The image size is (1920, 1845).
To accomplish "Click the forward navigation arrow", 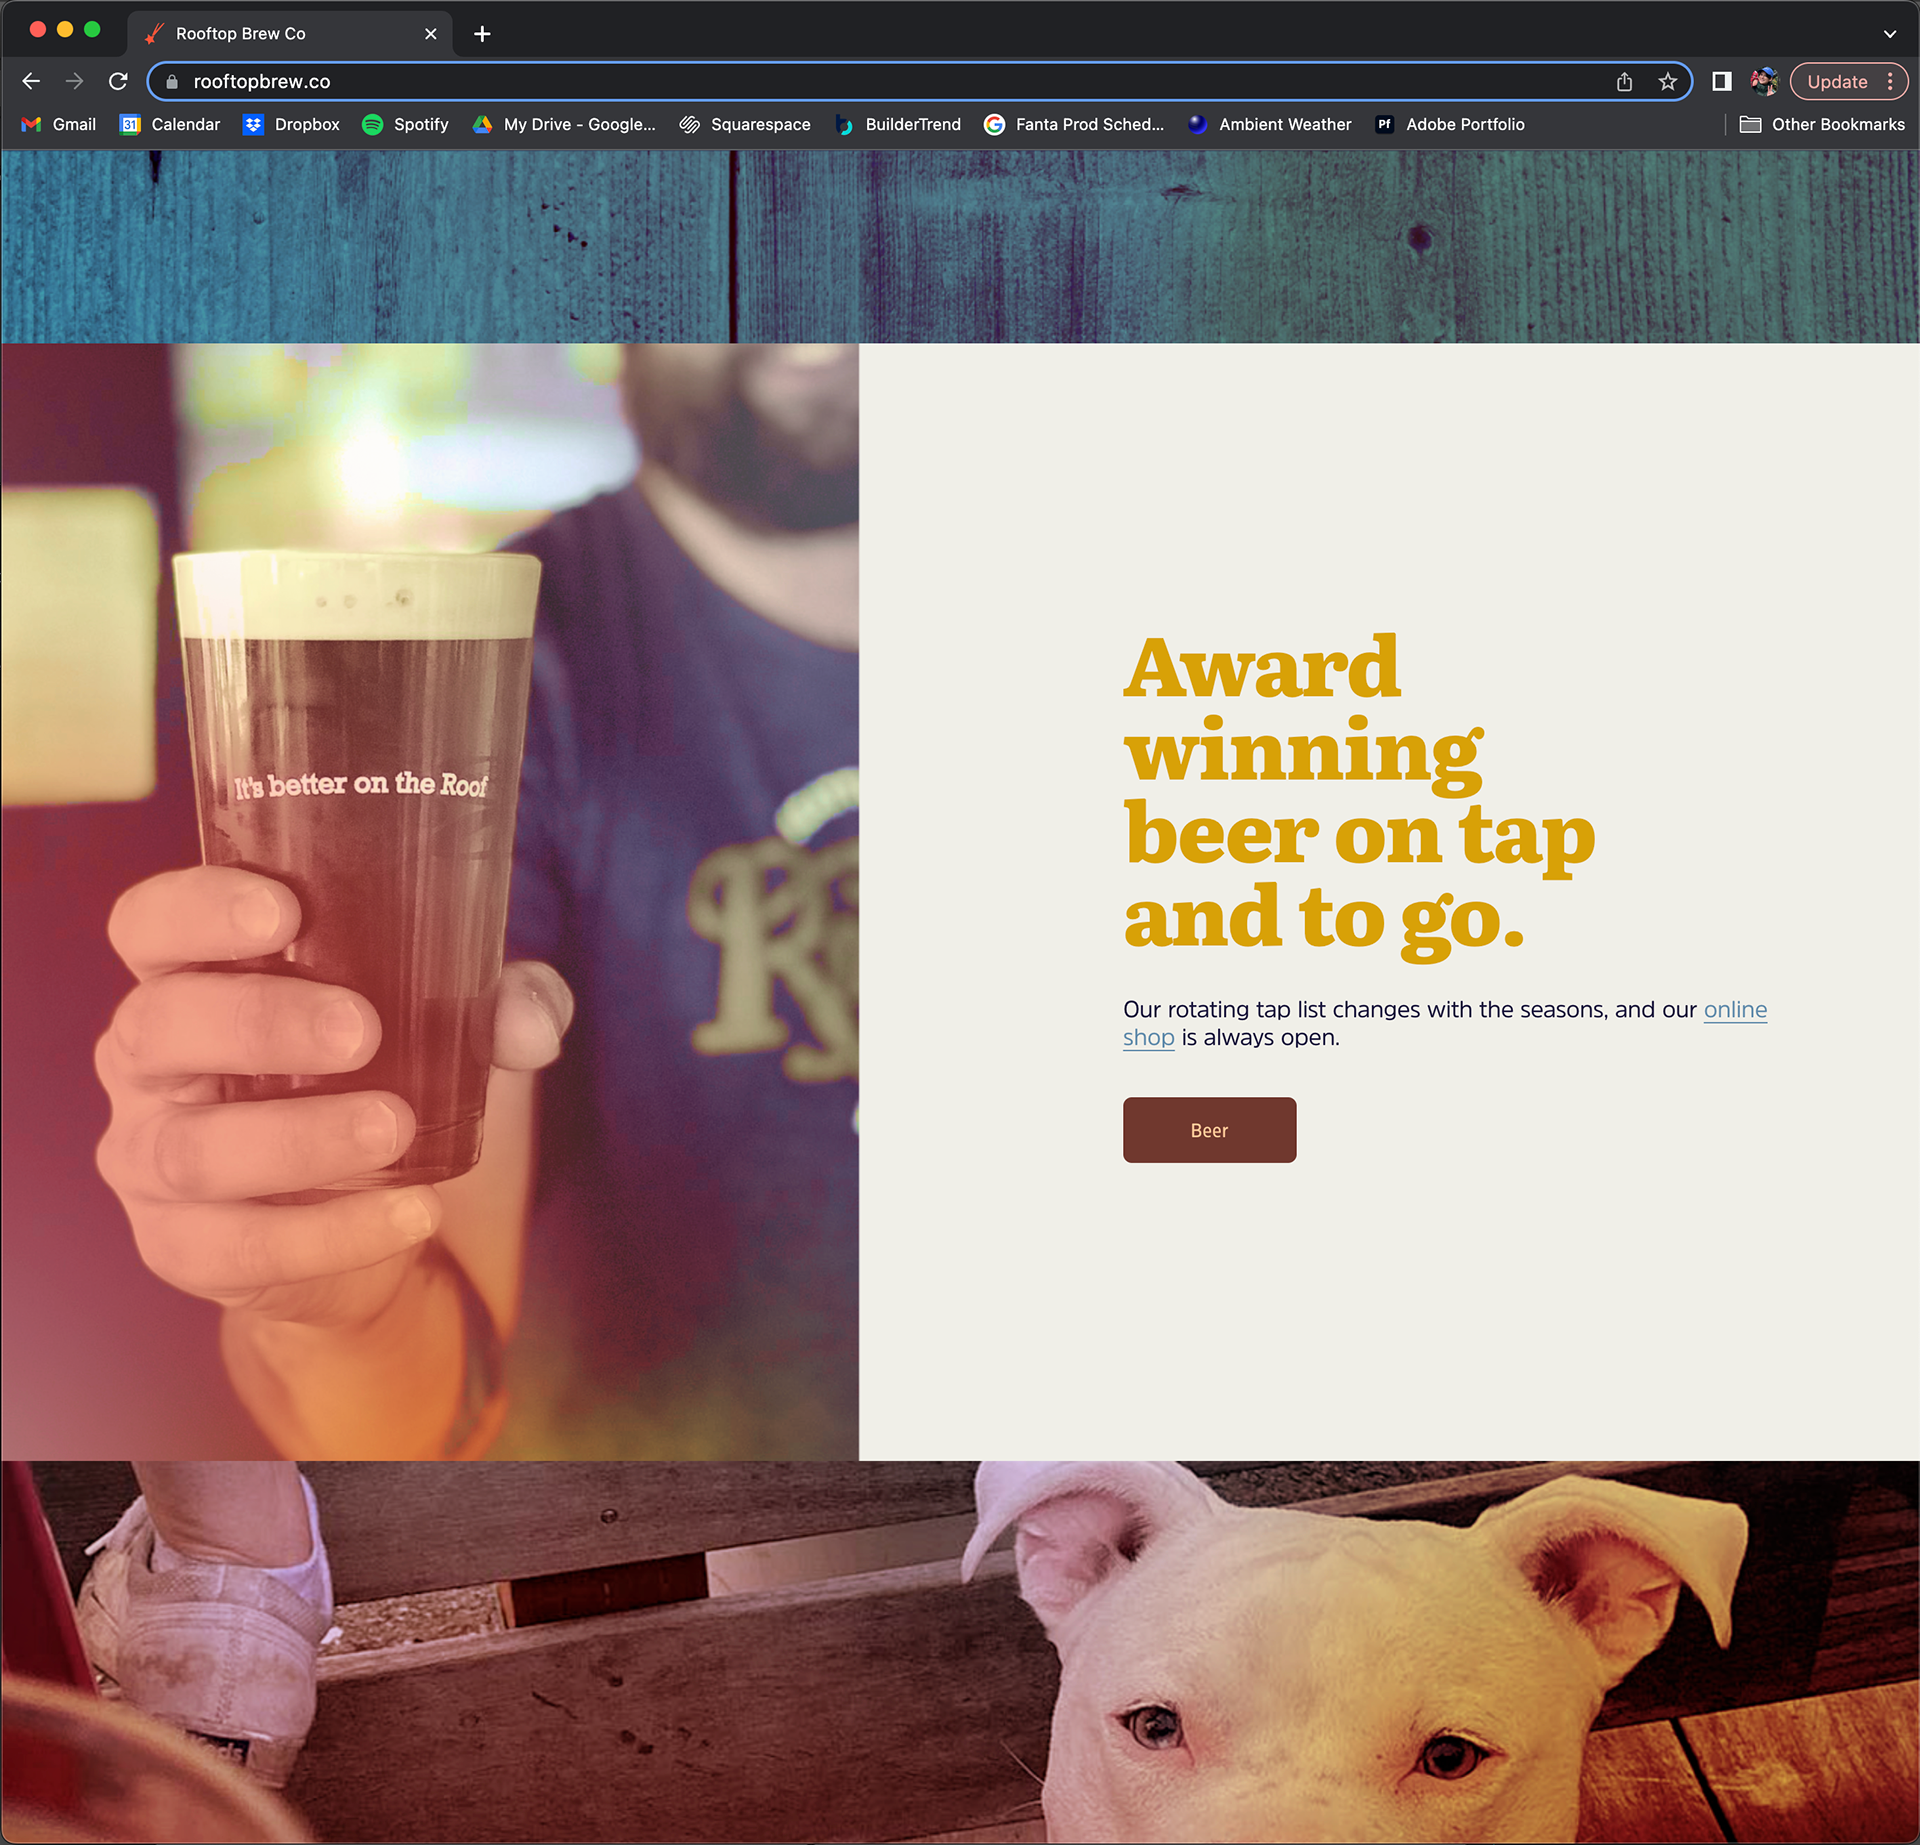I will pos(75,81).
